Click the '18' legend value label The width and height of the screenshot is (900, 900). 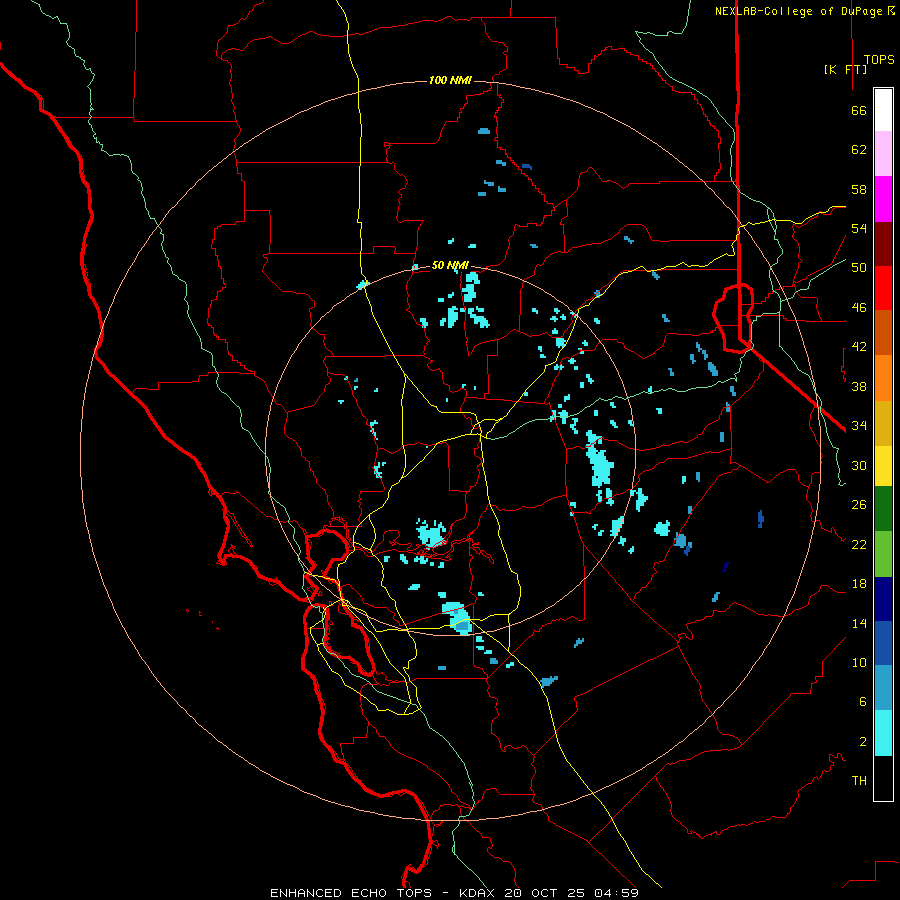click(x=859, y=584)
